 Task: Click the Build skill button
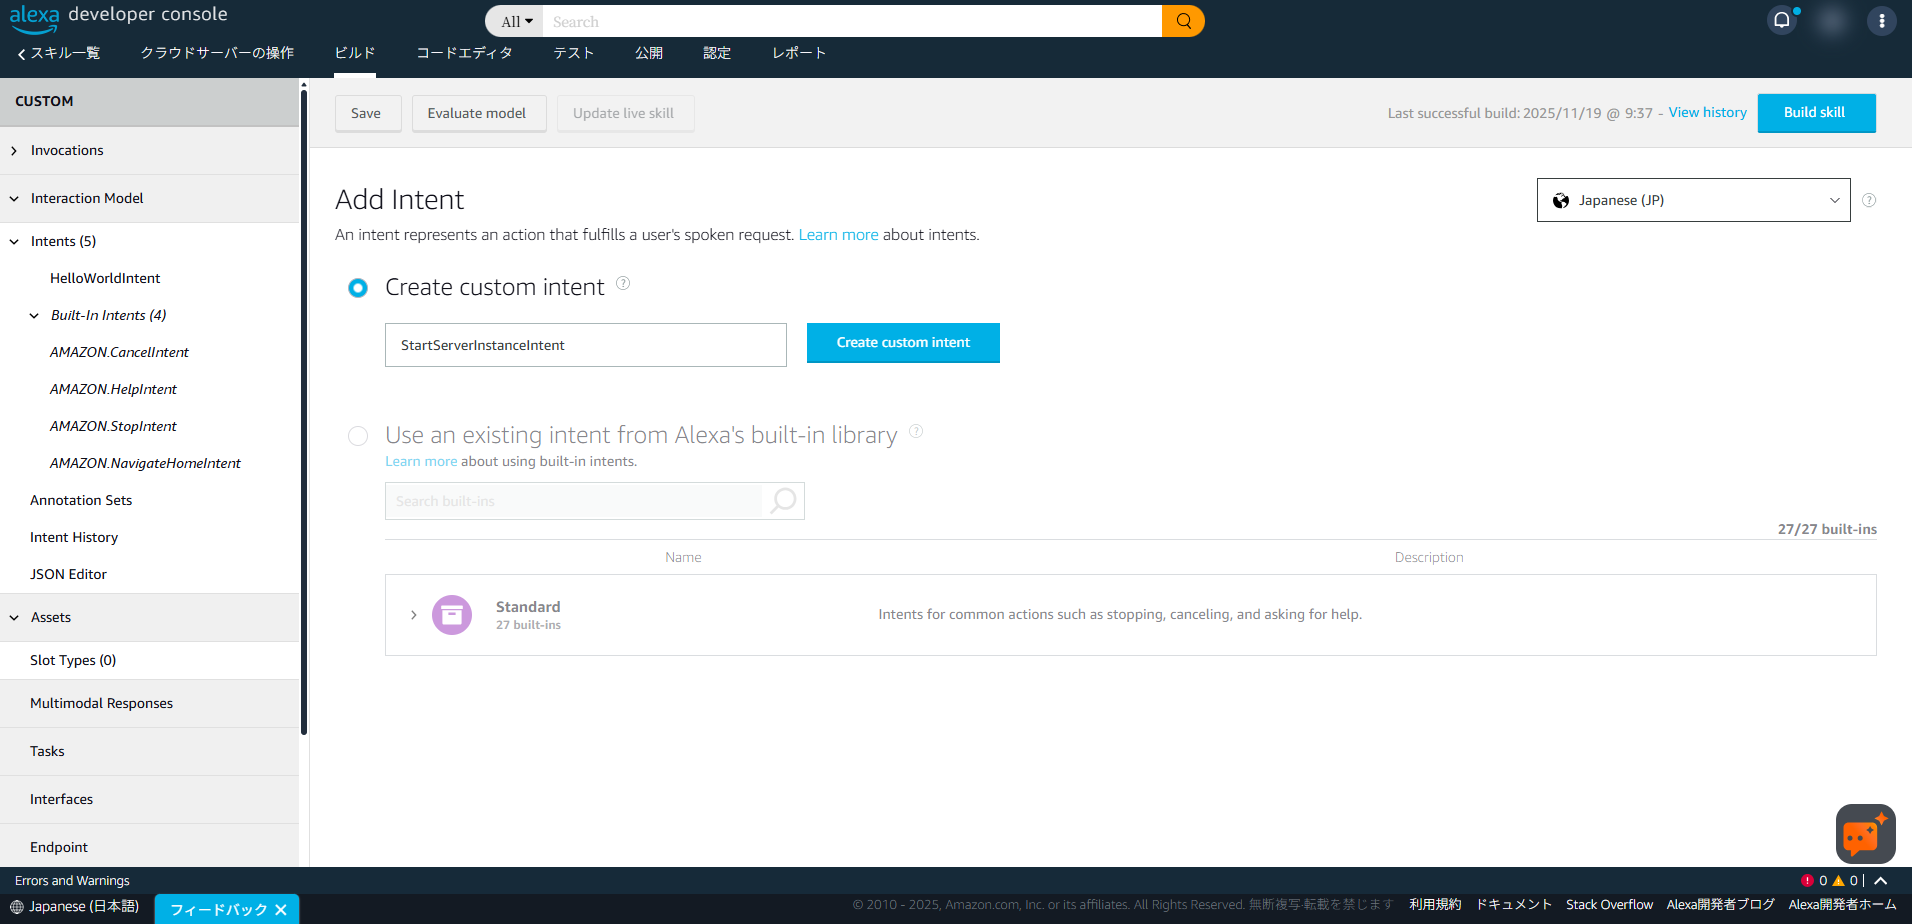point(1815,113)
